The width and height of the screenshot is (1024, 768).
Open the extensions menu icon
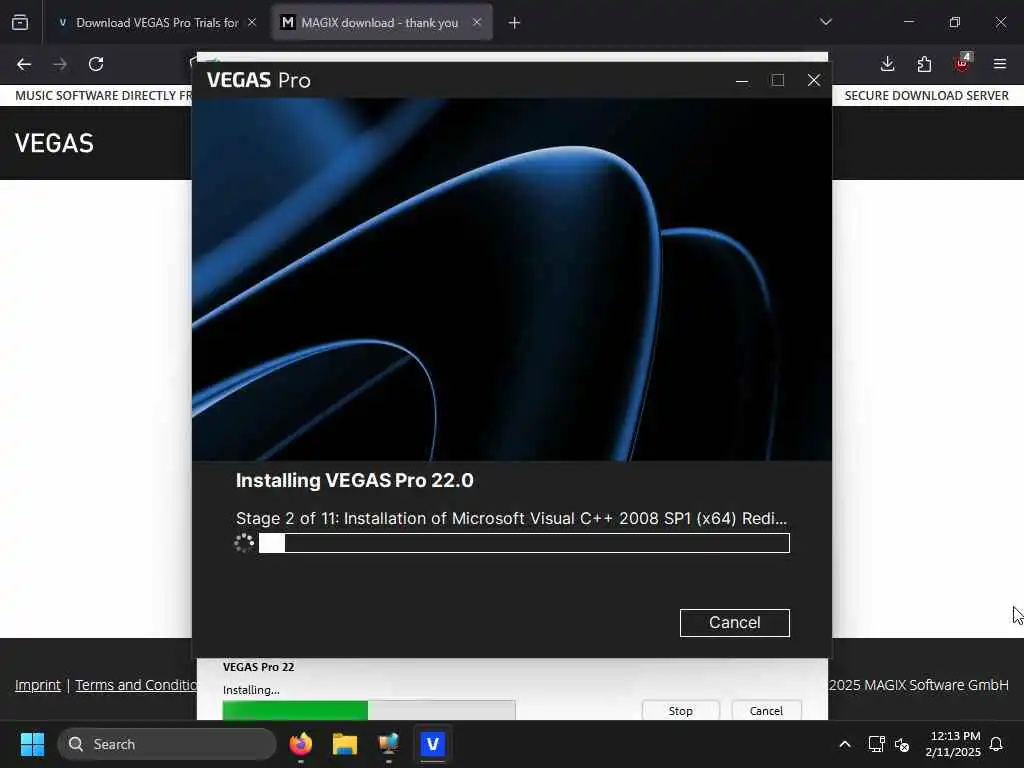[x=924, y=64]
